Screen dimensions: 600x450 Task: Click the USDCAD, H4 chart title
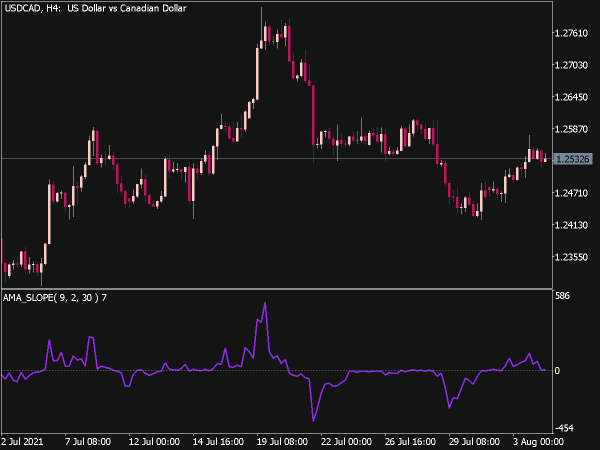coord(95,8)
